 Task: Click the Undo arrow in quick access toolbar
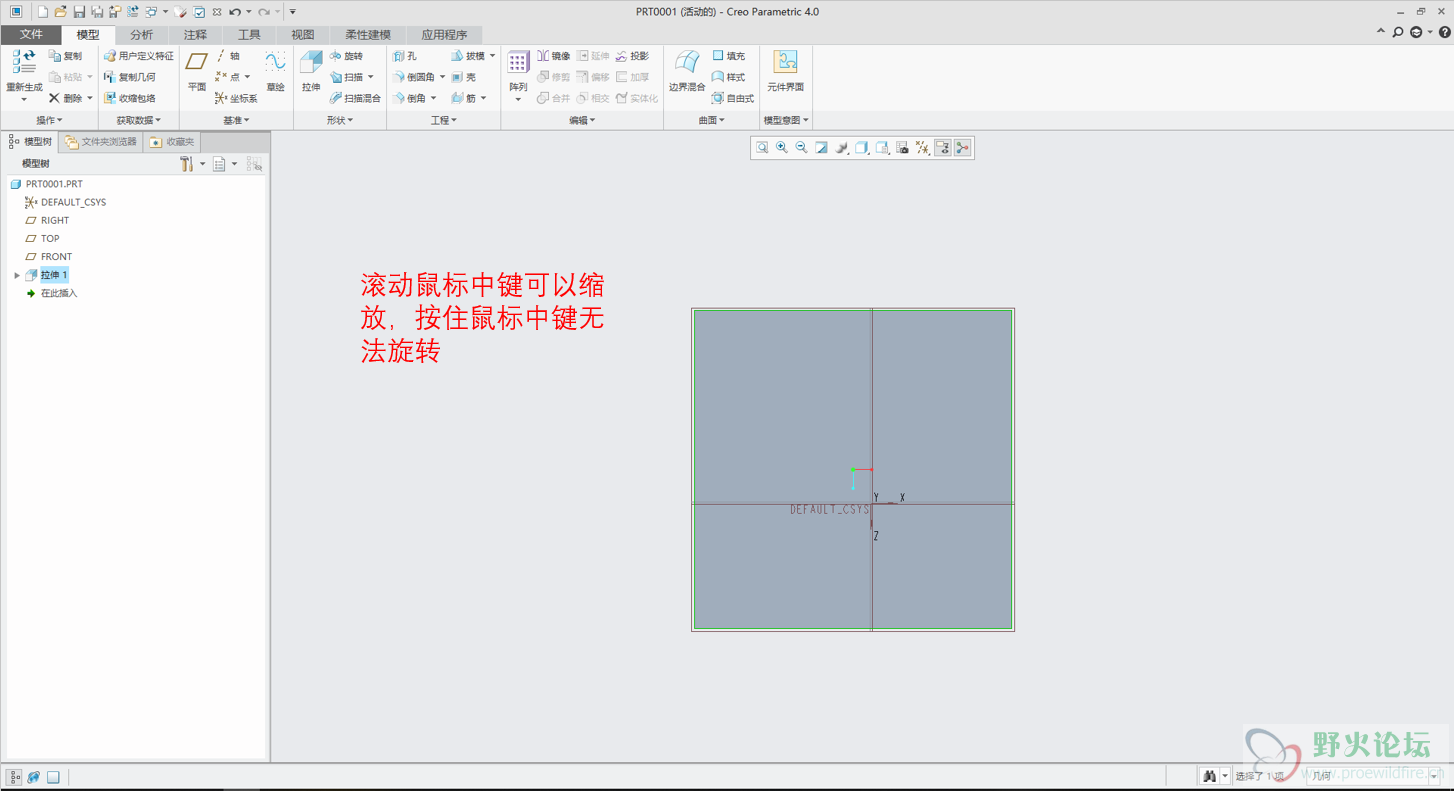[234, 12]
